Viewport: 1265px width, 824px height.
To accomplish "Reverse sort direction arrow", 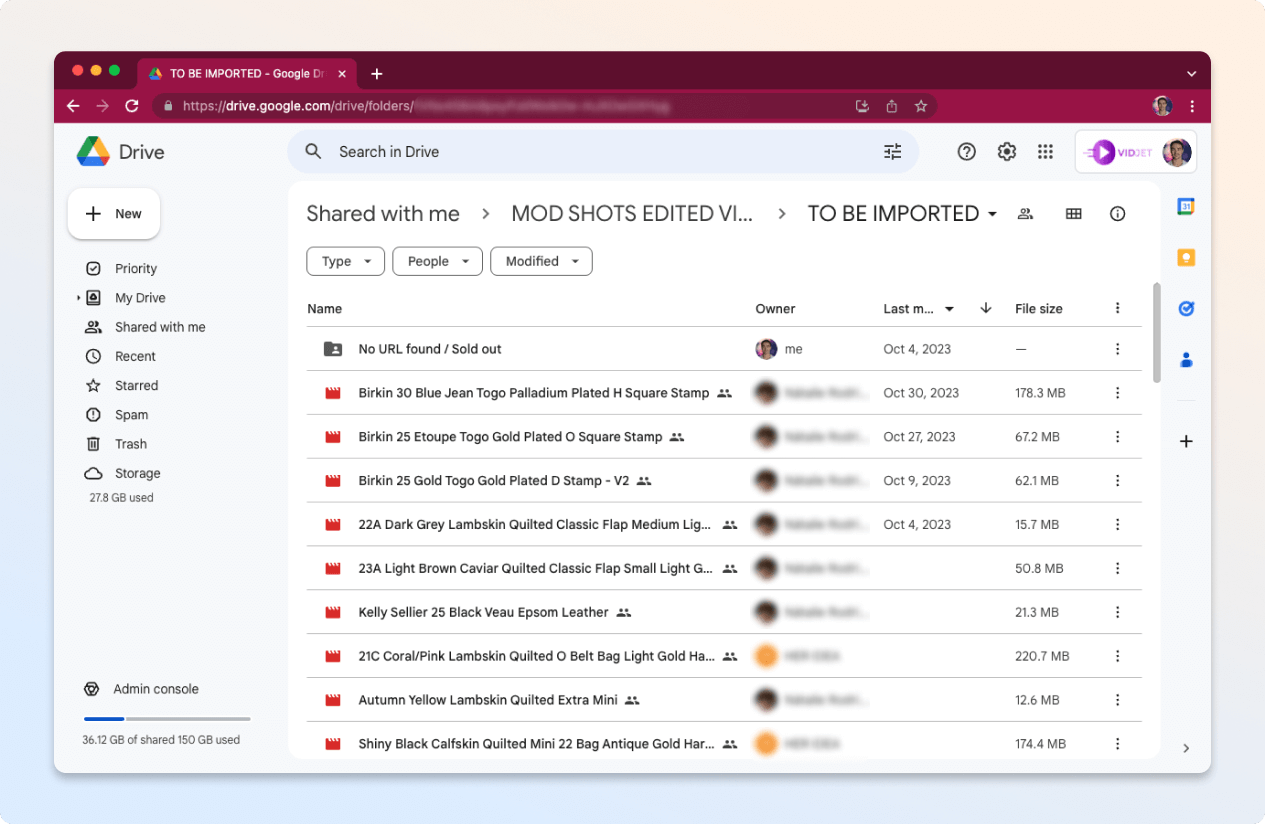I will (986, 308).
